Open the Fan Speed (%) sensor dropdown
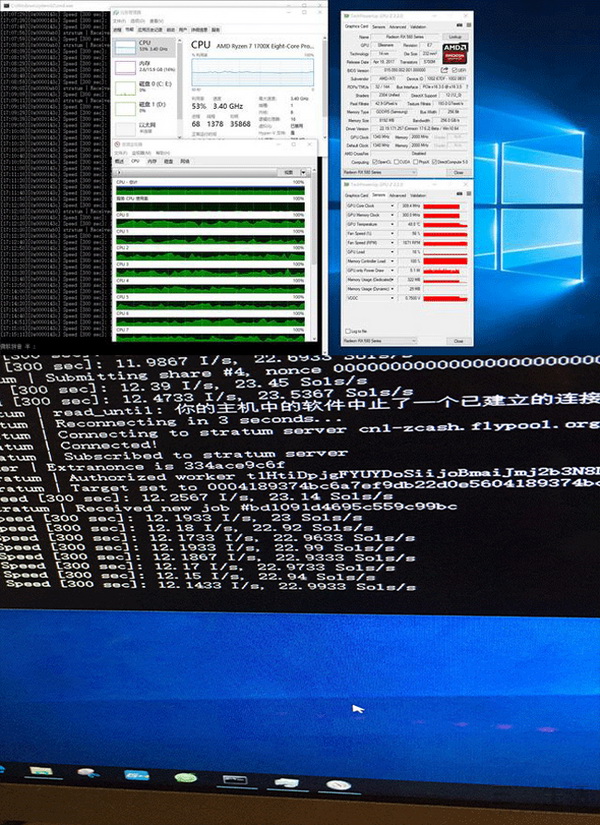The width and height of the screenshot is (600, 825). pos(392,233)
